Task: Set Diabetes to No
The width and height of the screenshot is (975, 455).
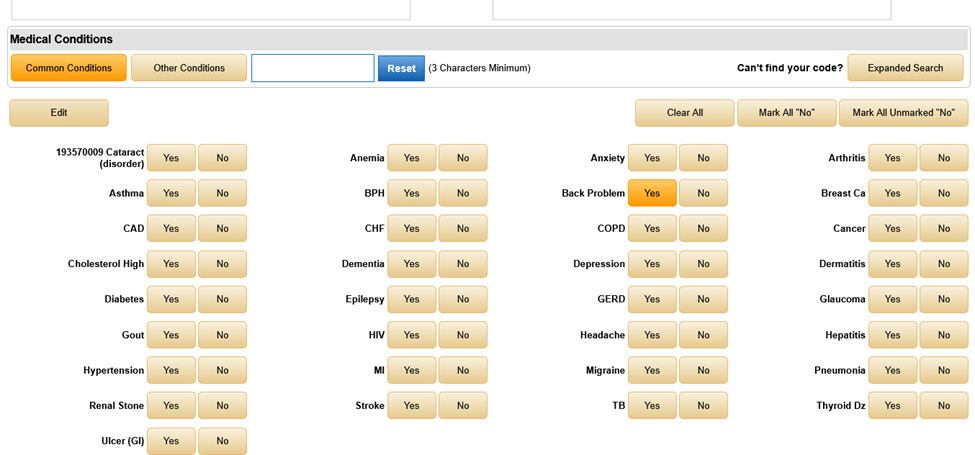Action: tap(222, 299)
